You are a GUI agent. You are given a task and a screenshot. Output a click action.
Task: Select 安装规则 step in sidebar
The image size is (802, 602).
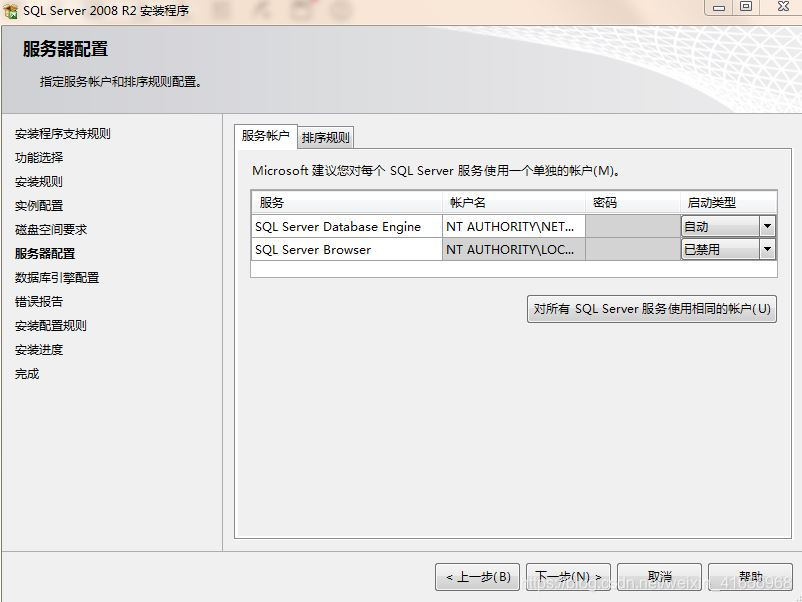coord(39,182)
